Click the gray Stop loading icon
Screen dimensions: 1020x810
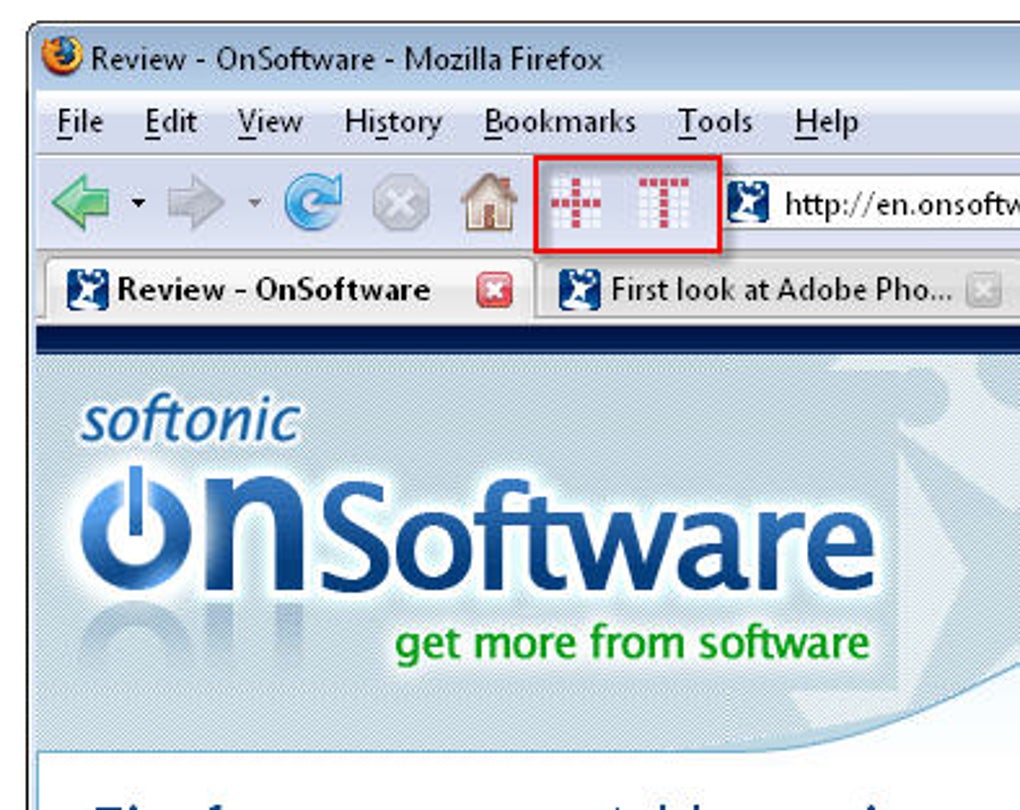401,203
